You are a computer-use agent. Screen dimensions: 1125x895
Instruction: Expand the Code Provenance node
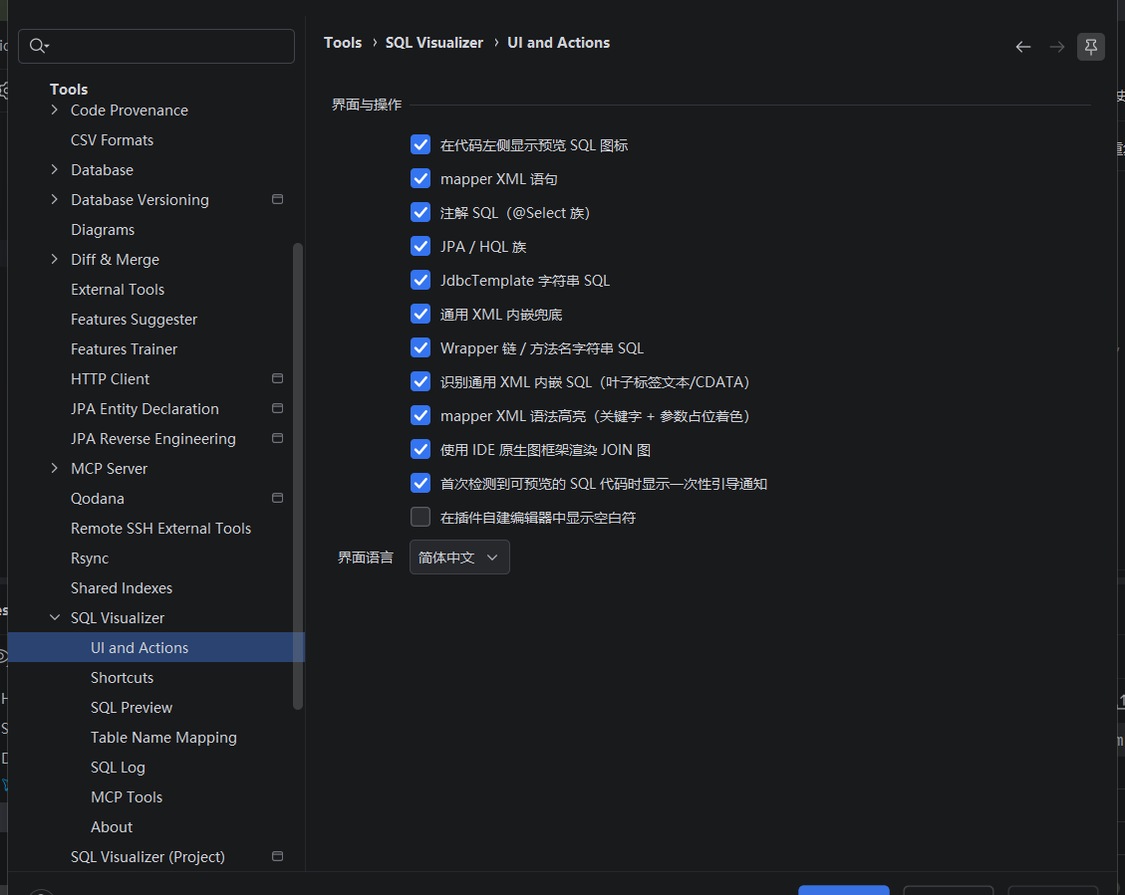point(55,110)
